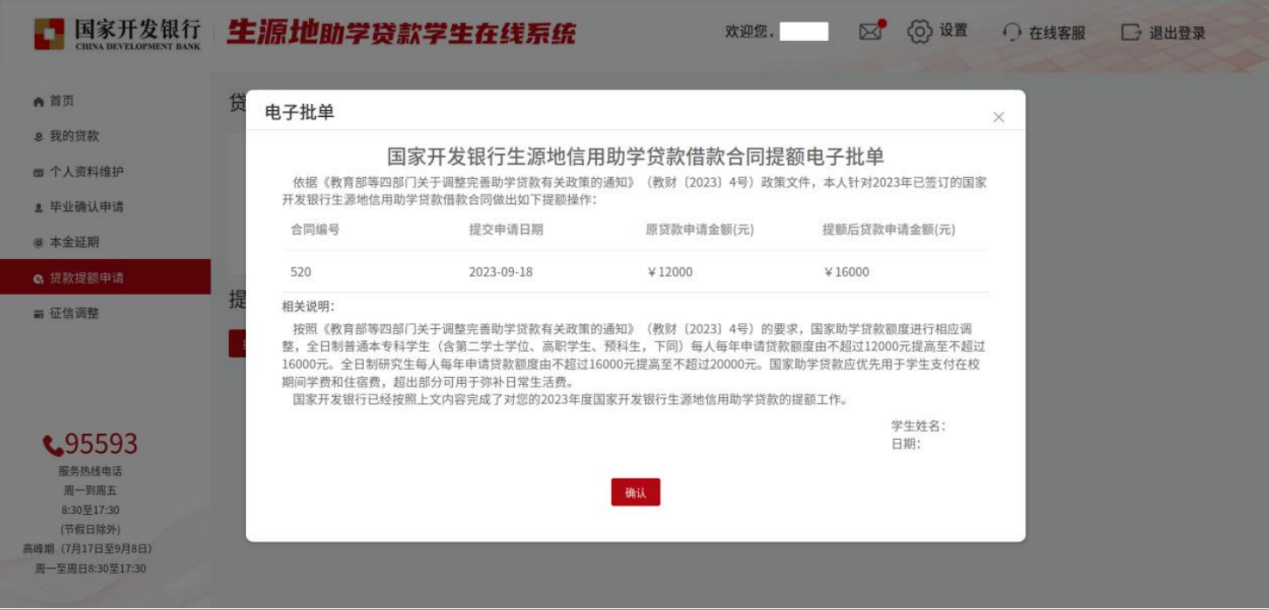Click the icon beside 贷款提额申请
This screenshot has width=1269, height=610.
tap(39, 278)
